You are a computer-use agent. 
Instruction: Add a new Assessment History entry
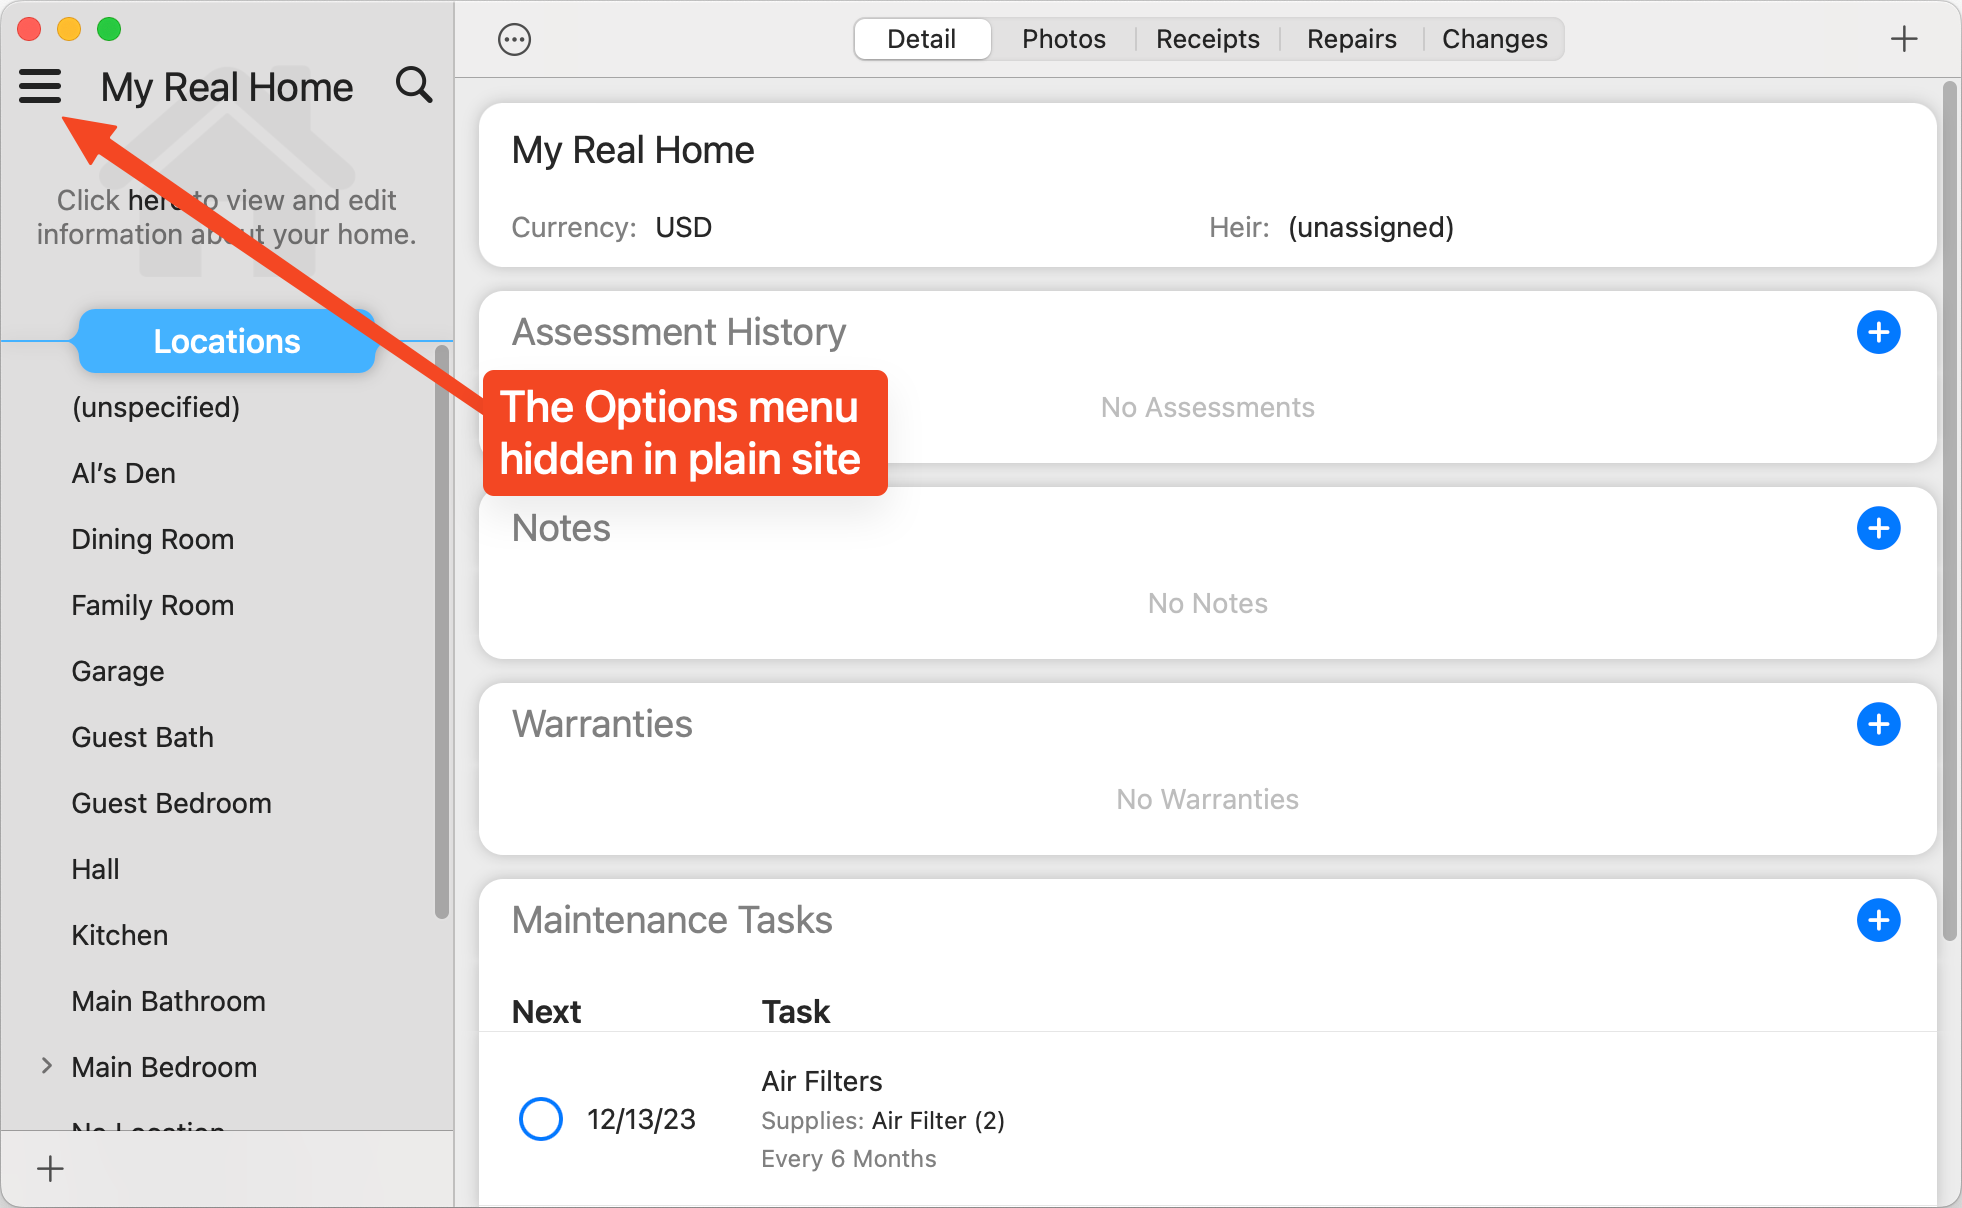(1878, 332)
